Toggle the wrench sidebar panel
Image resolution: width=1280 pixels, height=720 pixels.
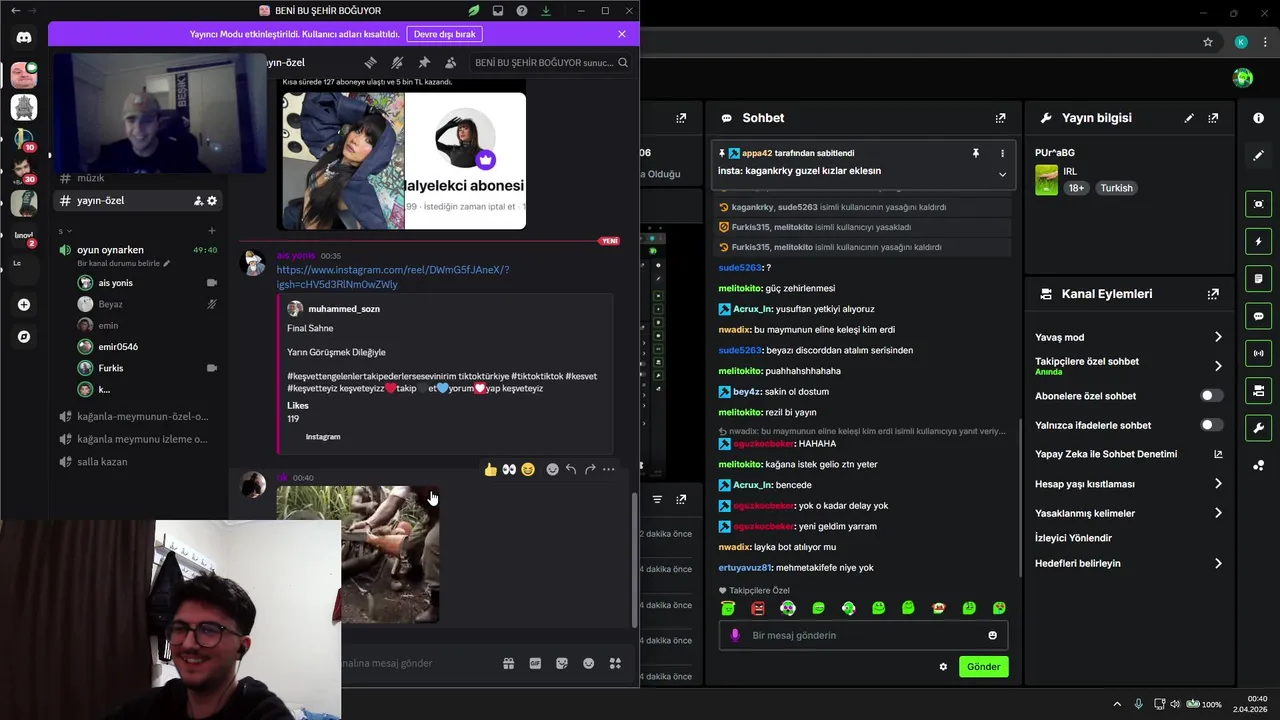(1259, 428)
